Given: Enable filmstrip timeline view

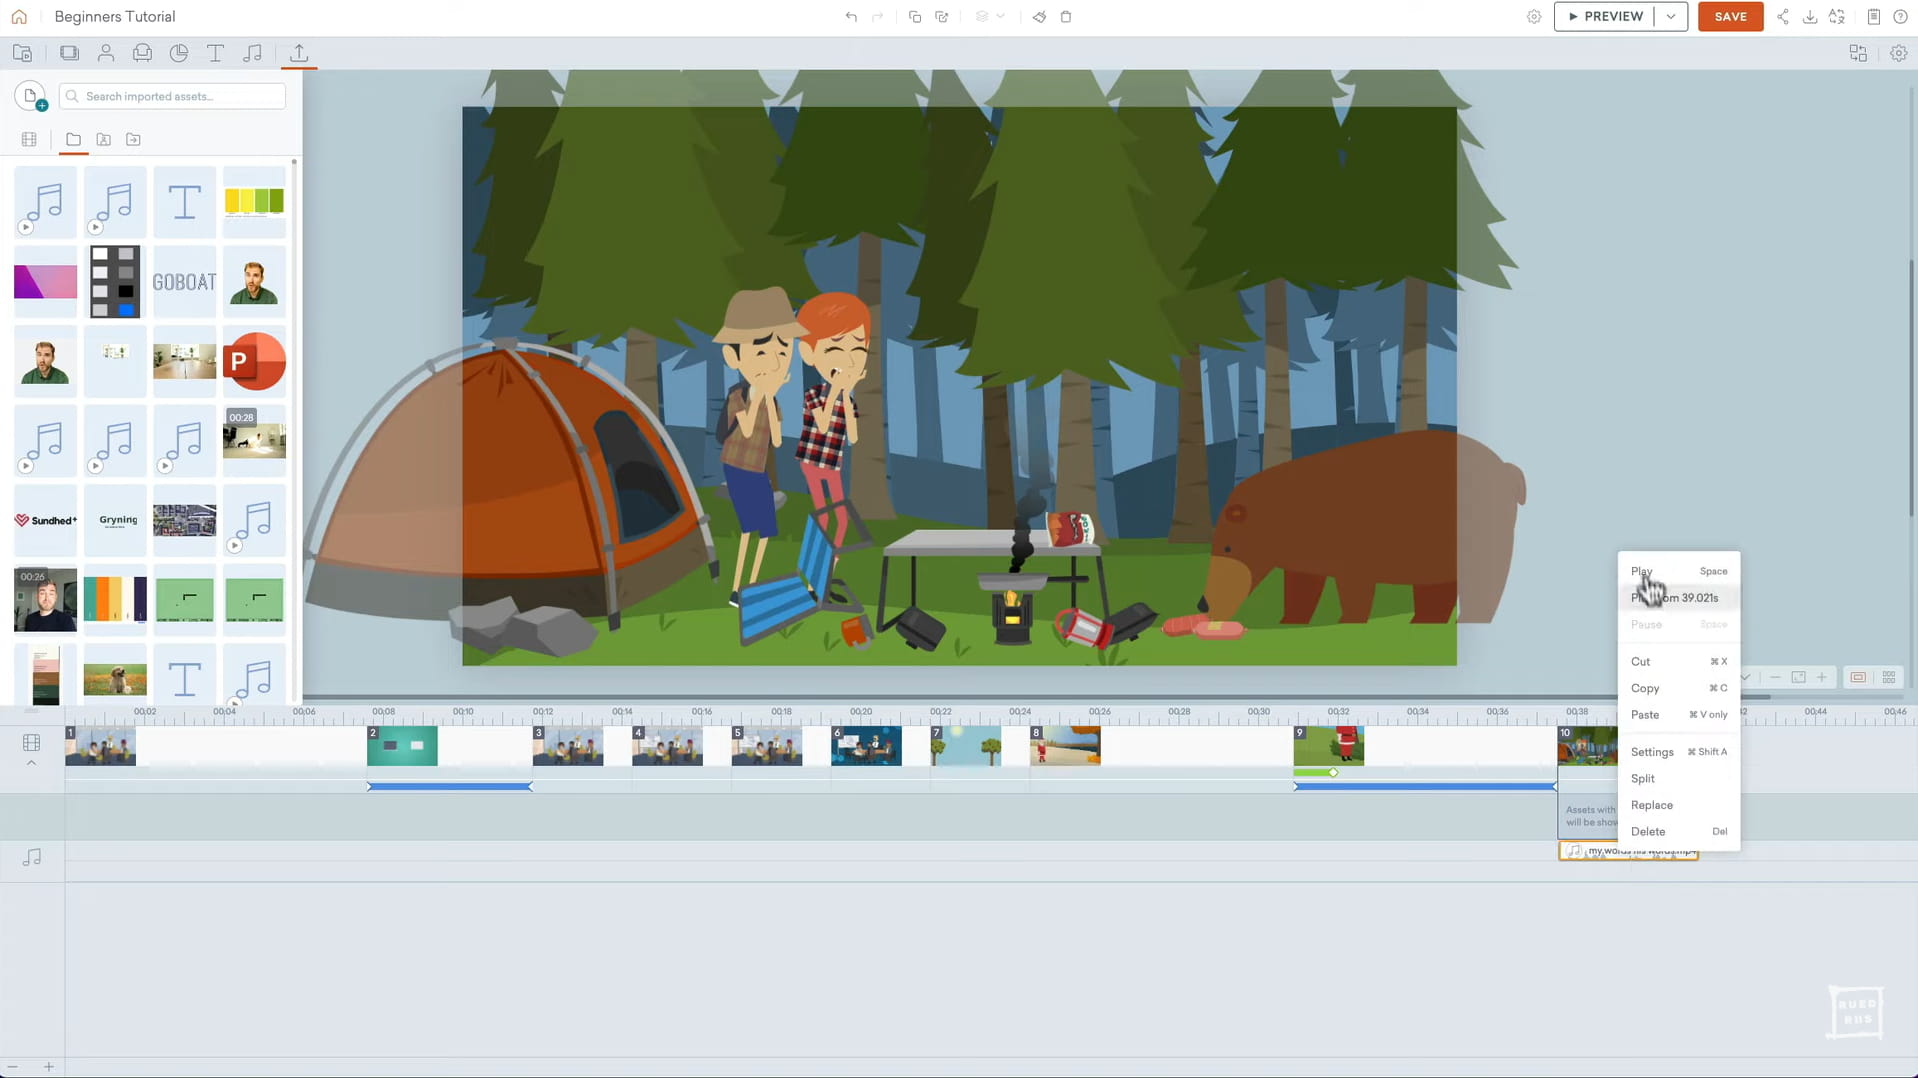Looking at the screenshot, I should coord(1857,677).
